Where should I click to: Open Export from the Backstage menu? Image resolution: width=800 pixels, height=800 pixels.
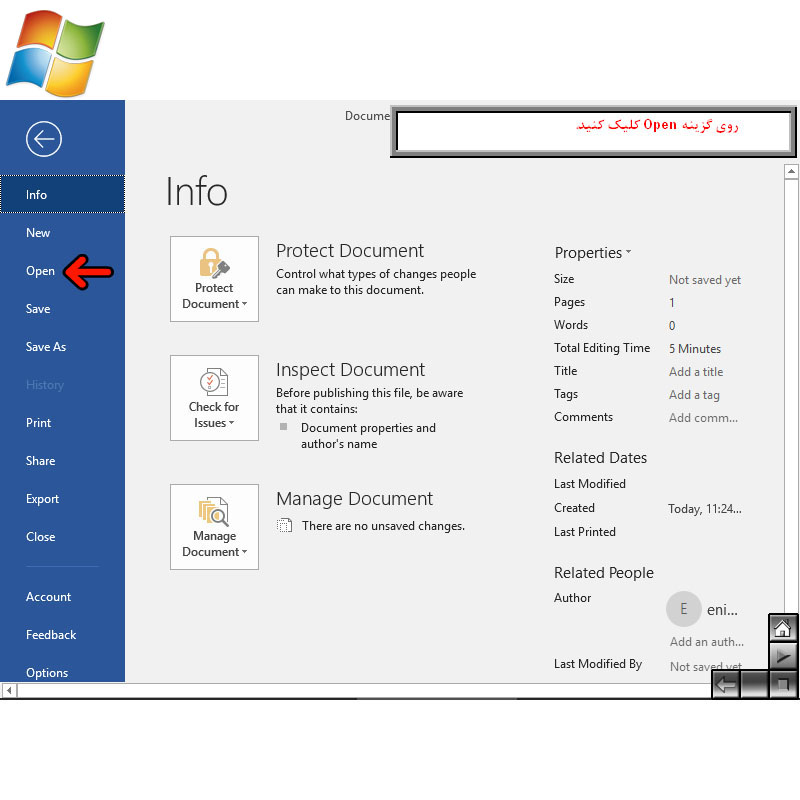[x=43, y=499]
